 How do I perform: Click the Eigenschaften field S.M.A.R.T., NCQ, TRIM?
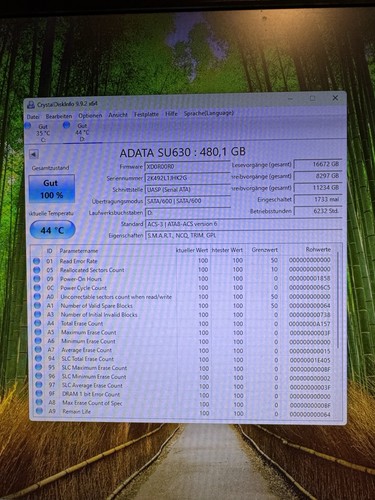[244, 235]
